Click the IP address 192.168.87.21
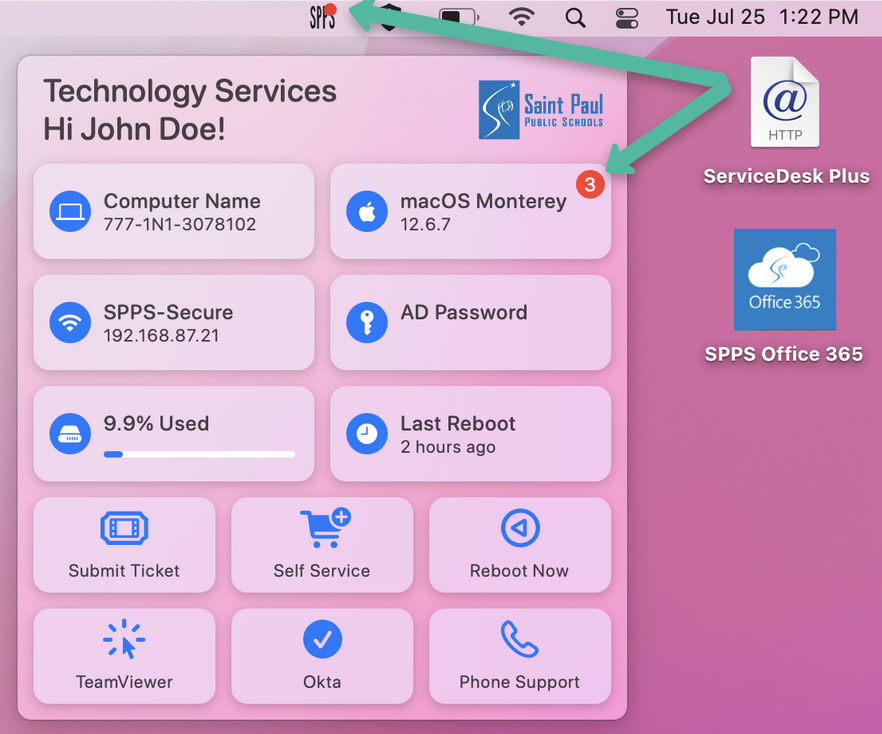 tap(161, 336)
